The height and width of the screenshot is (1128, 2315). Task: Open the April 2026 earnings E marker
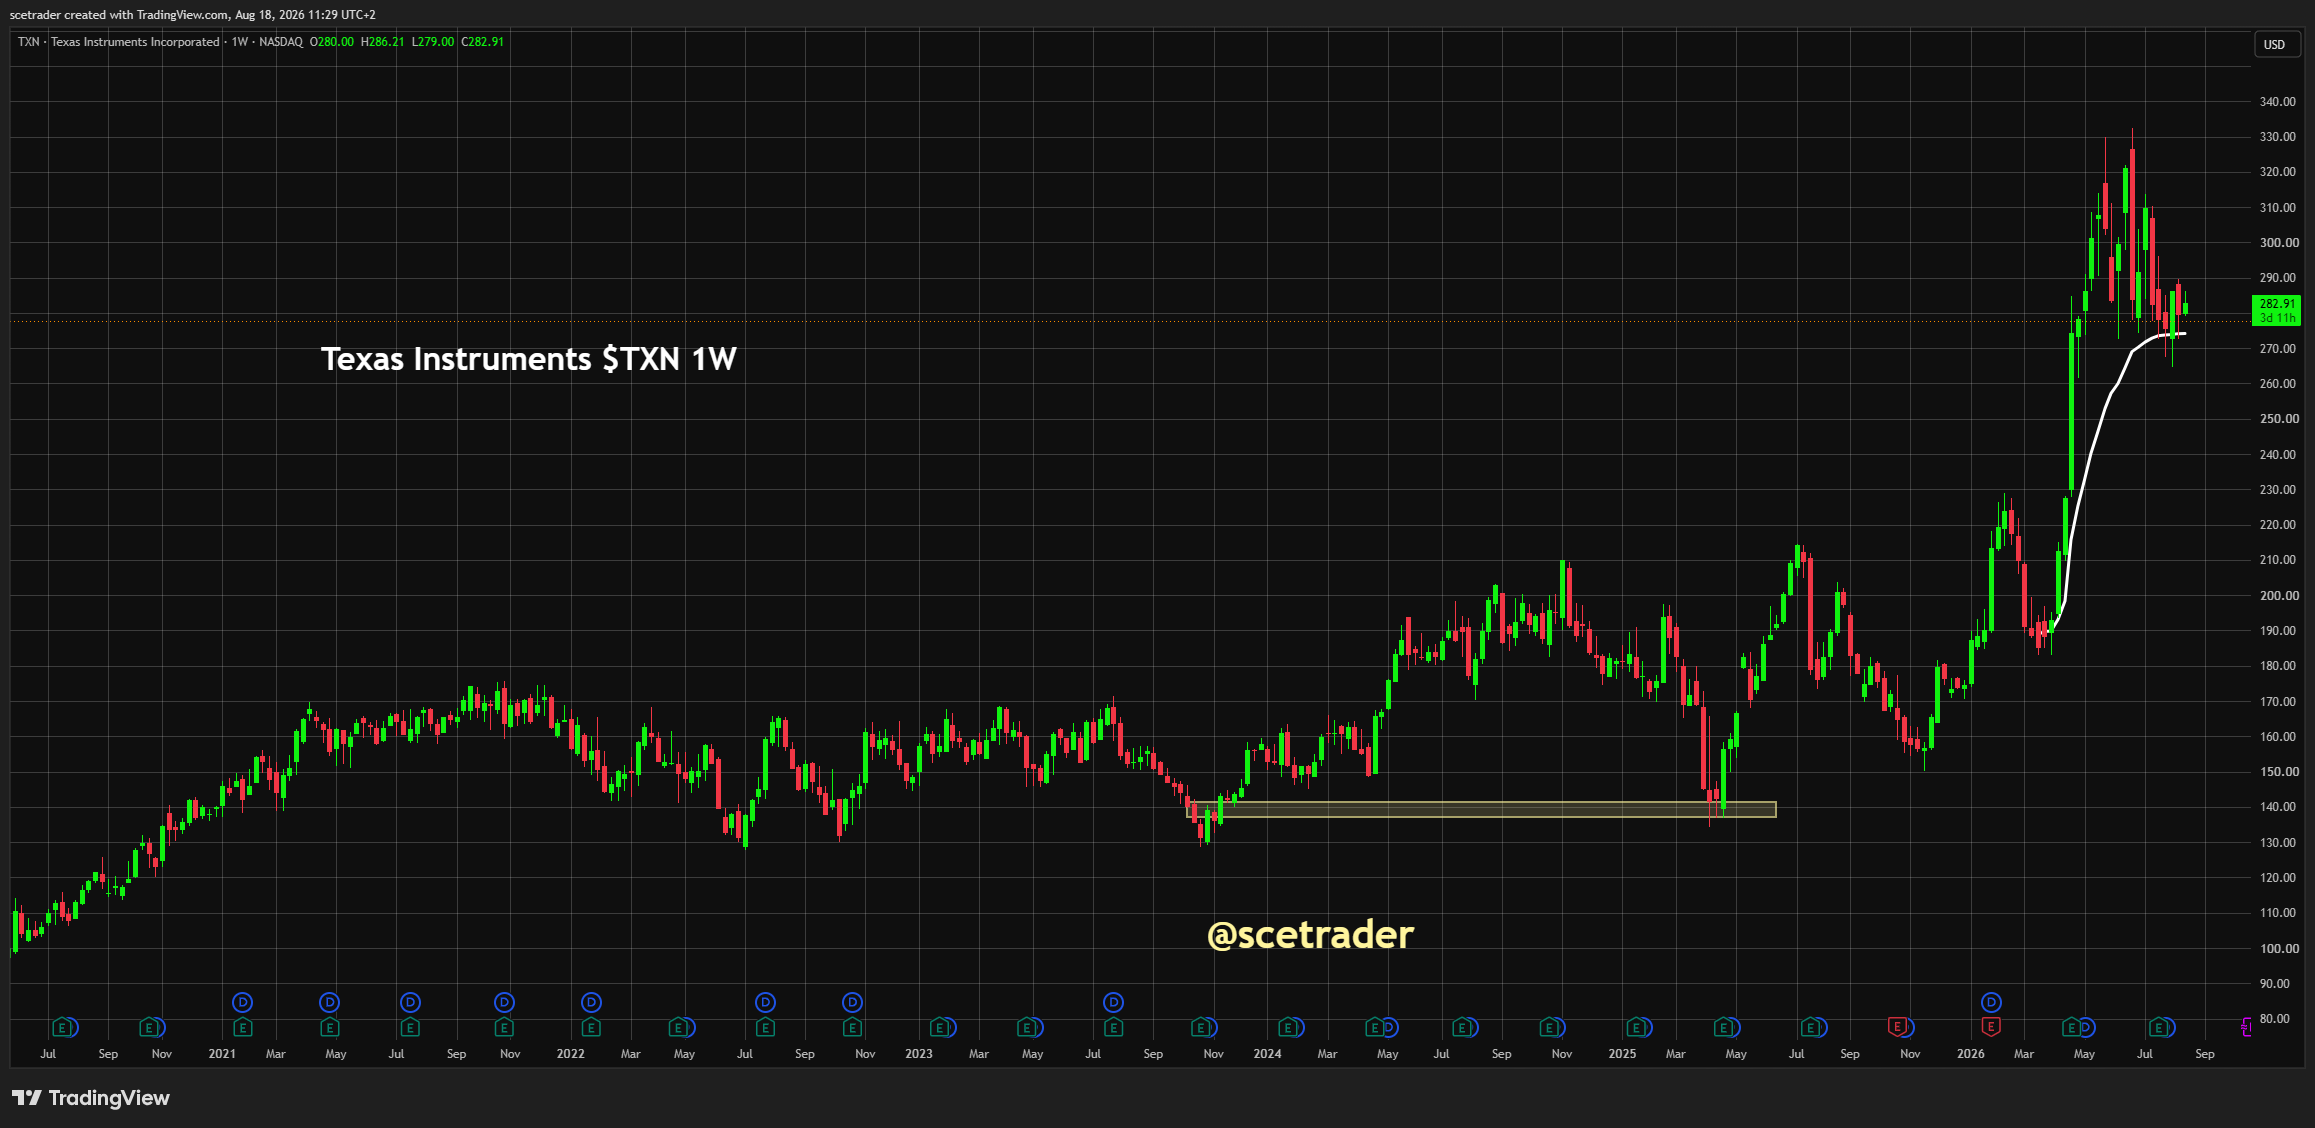coord(2071,1027)
